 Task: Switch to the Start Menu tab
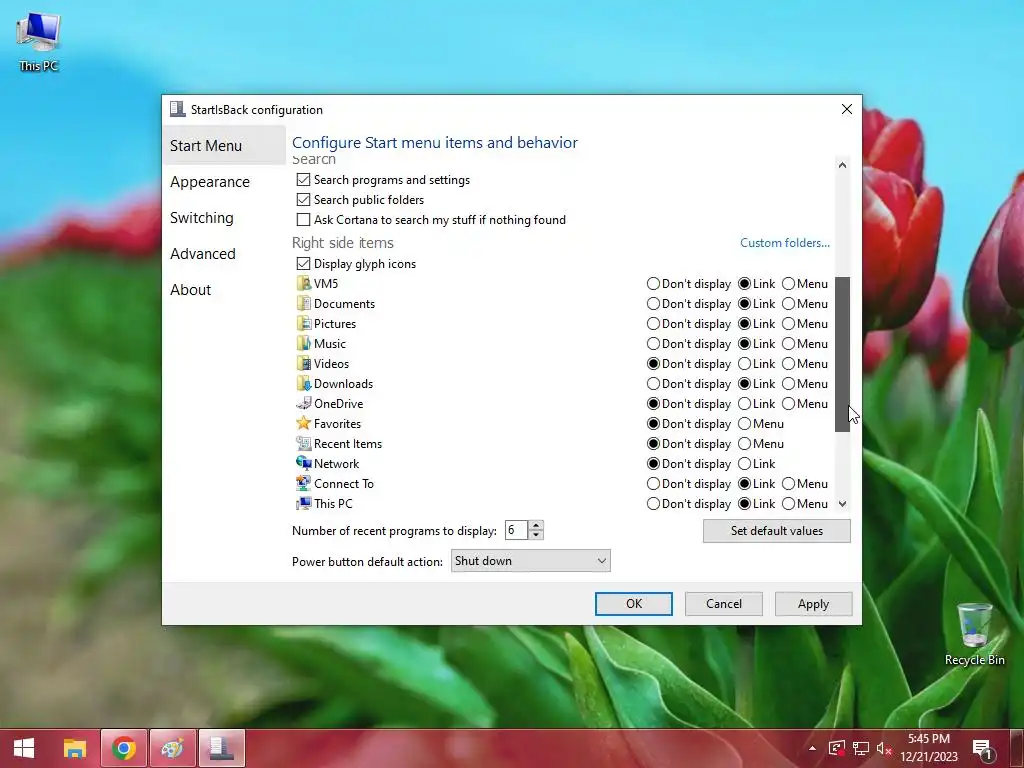[x=223, y=146]
